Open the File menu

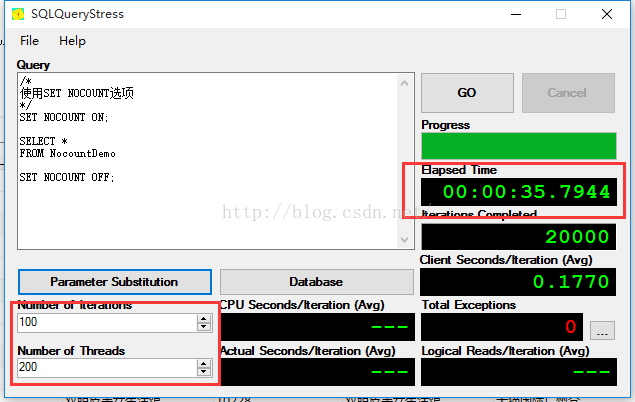(29, 41)
